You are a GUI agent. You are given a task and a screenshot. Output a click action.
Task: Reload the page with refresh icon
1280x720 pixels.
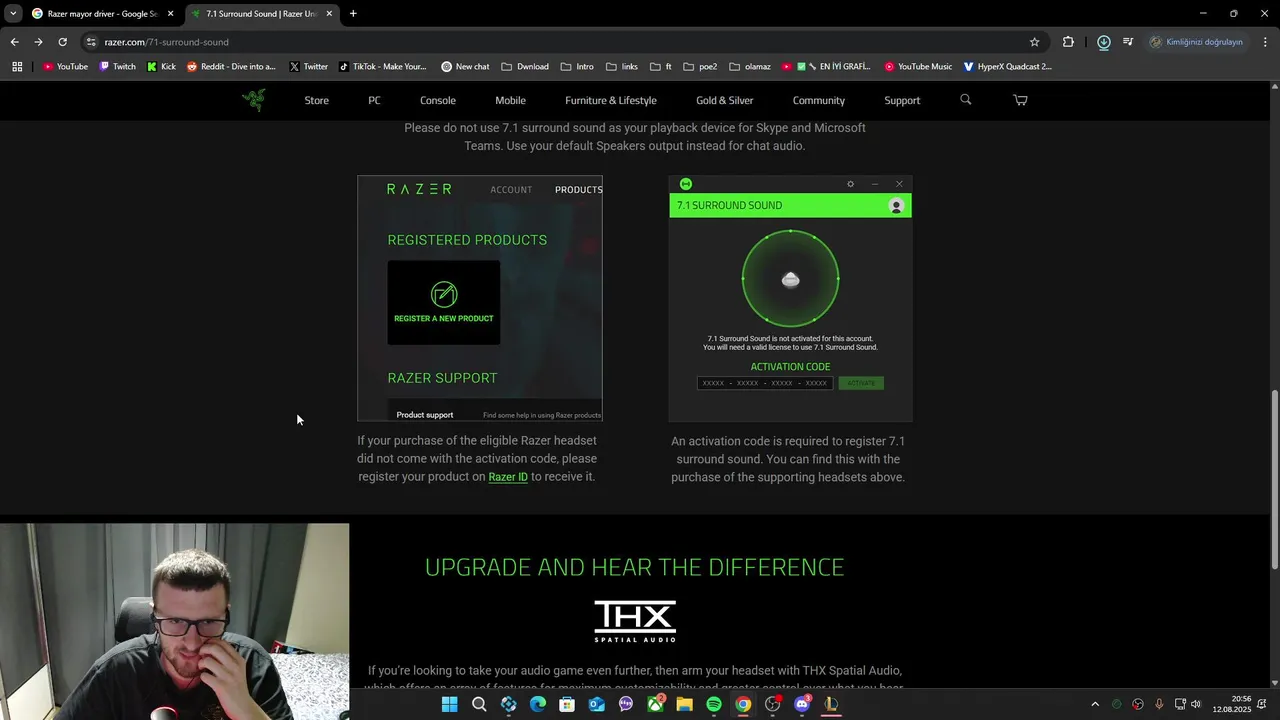(x=62, y=42)
